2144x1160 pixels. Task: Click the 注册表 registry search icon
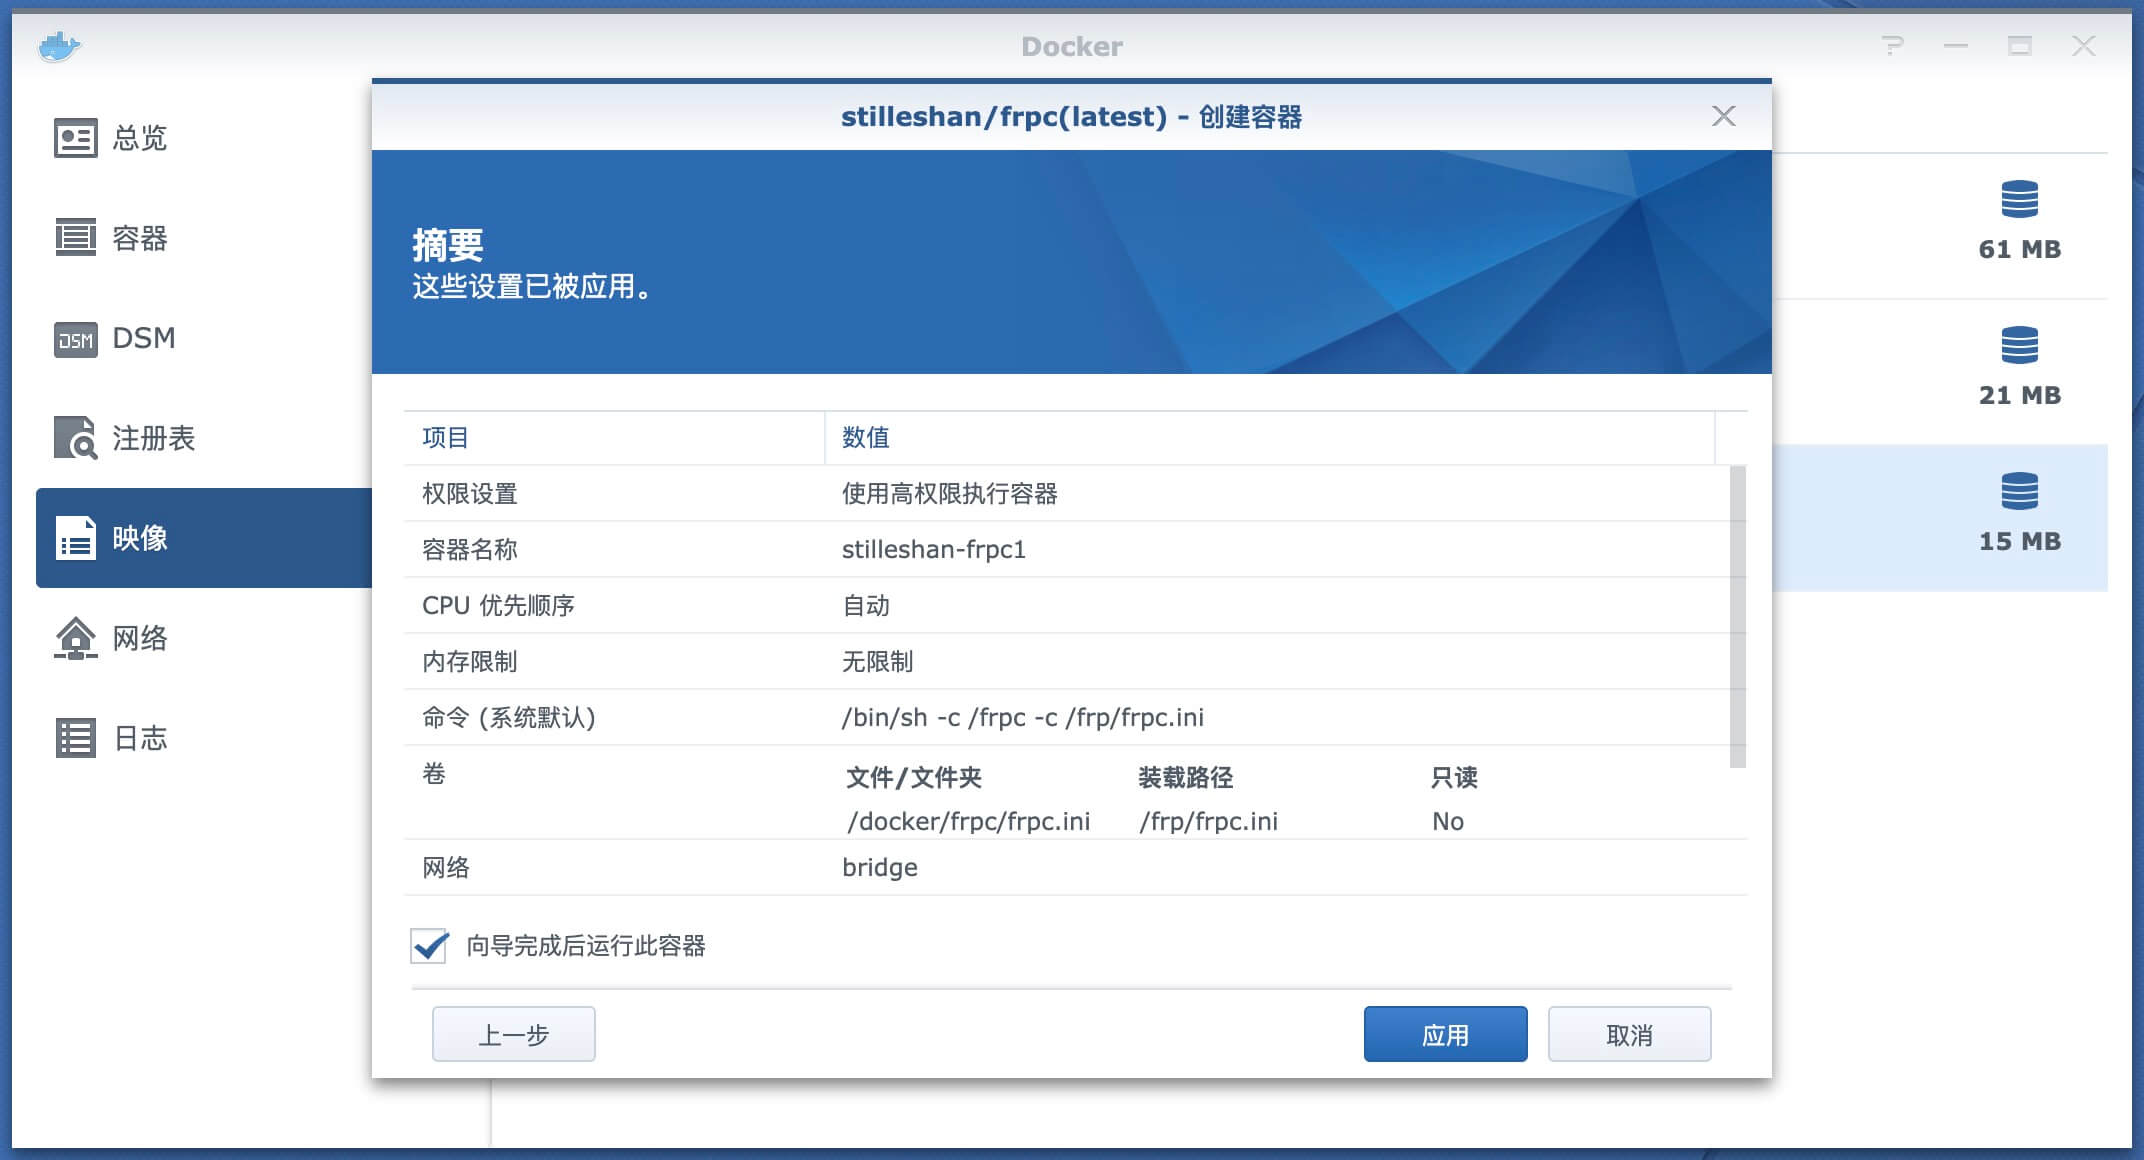click(x=75, y=439)
